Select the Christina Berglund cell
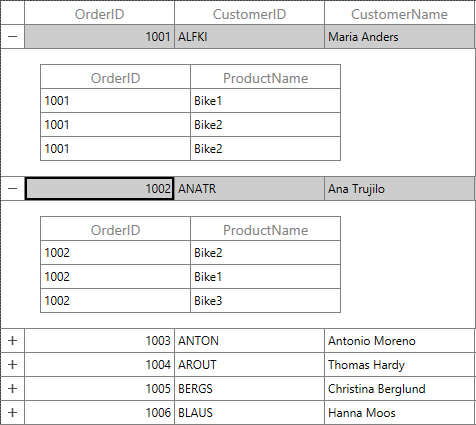Screen dimensions: 476x425 tap(399, 389)
